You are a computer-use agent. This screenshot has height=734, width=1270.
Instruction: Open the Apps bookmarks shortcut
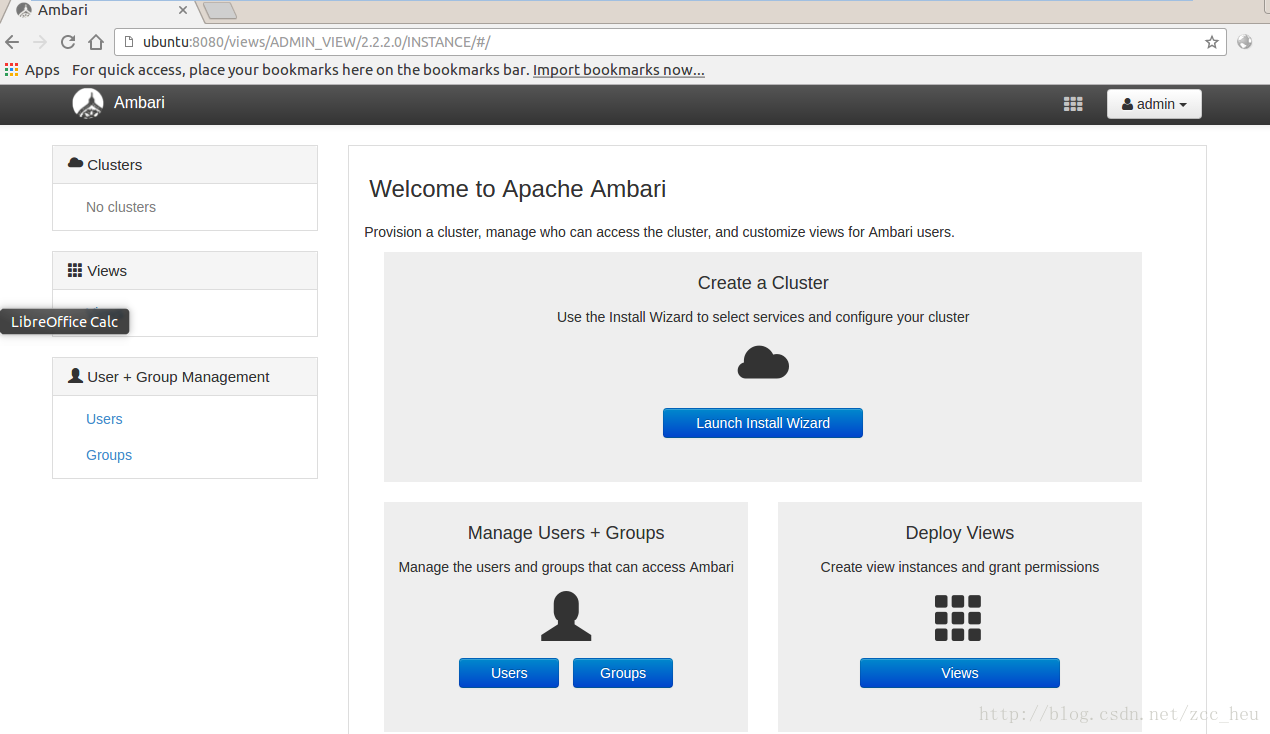pos(32,70)
